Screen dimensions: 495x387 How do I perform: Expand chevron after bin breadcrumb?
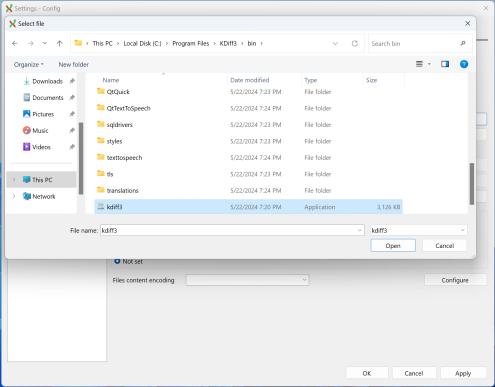(x=262, y=43)
